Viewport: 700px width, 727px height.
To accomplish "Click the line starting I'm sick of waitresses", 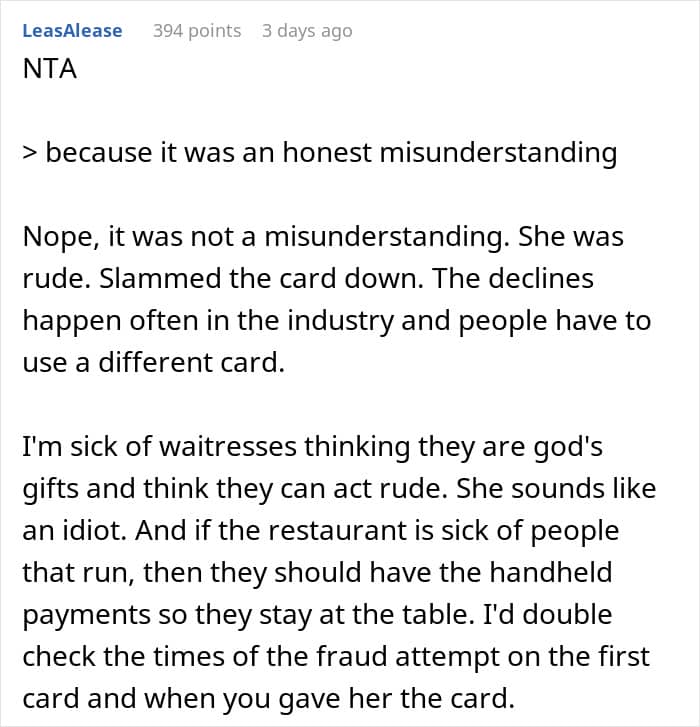I will pyautogui.click(x=313, y=447).
